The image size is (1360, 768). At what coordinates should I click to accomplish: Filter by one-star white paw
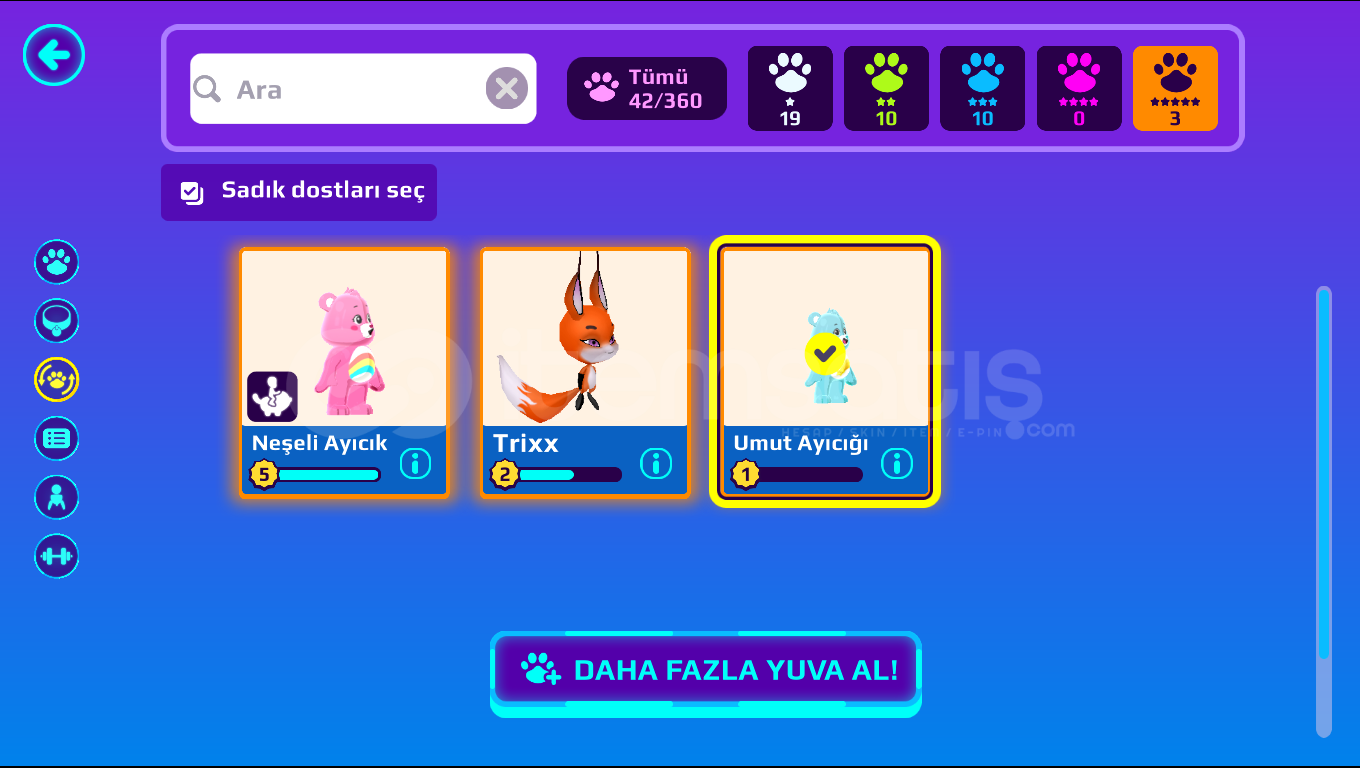790,88
